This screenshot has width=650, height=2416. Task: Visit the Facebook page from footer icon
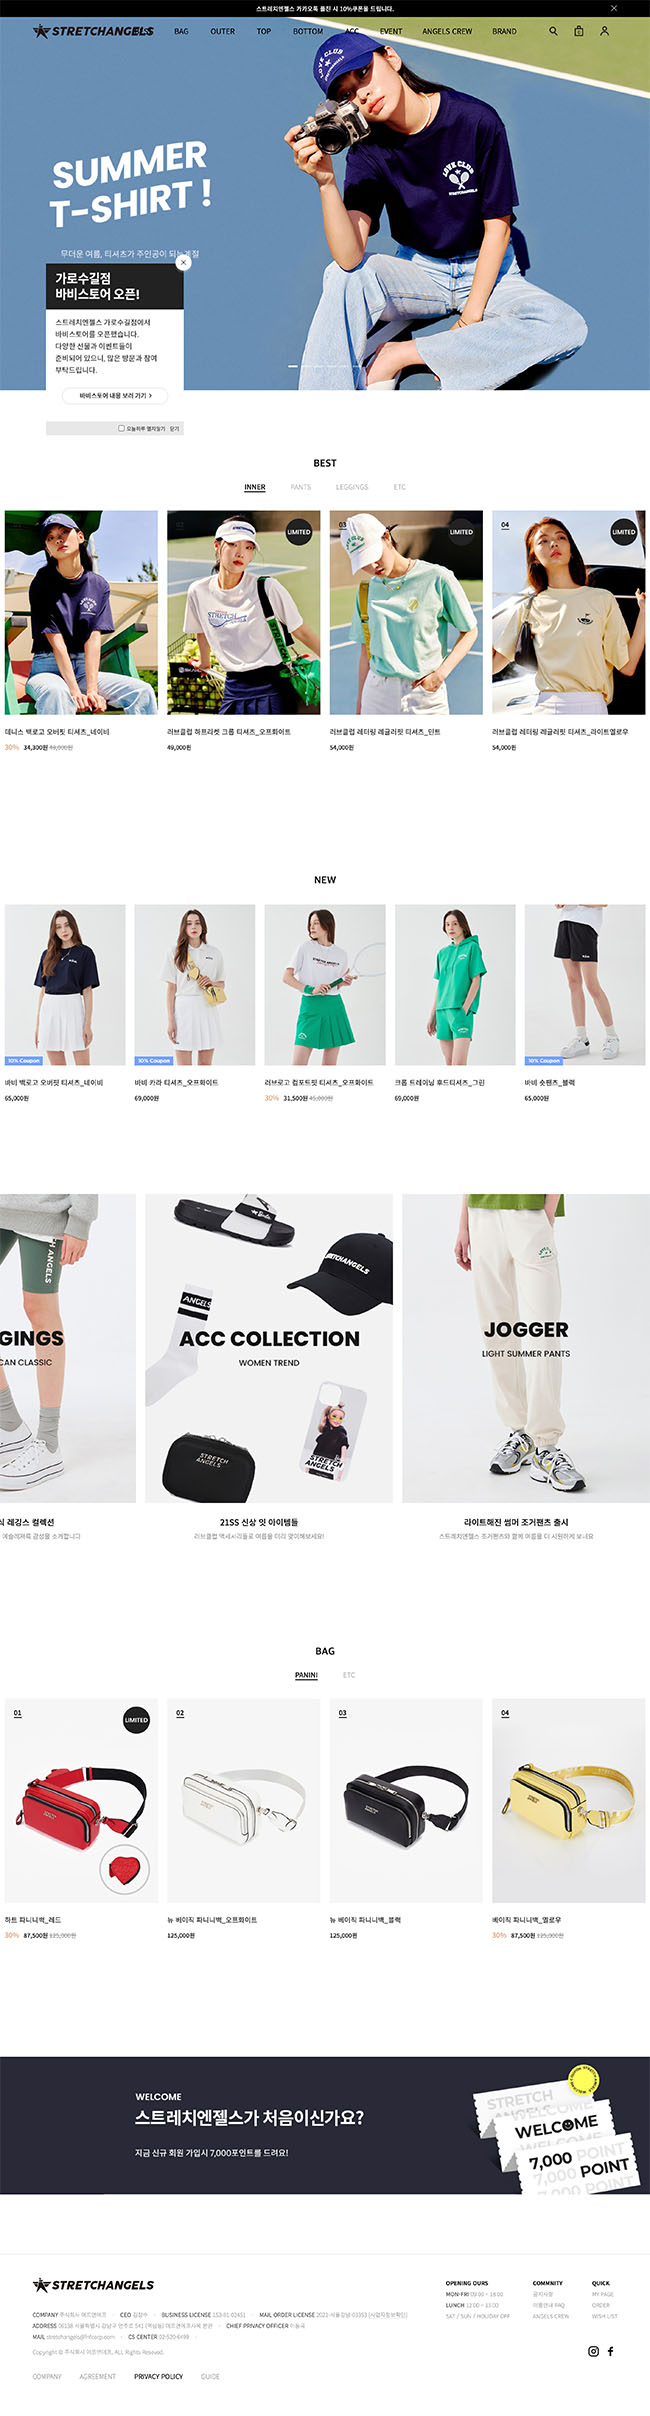(x=611, y=2351)
